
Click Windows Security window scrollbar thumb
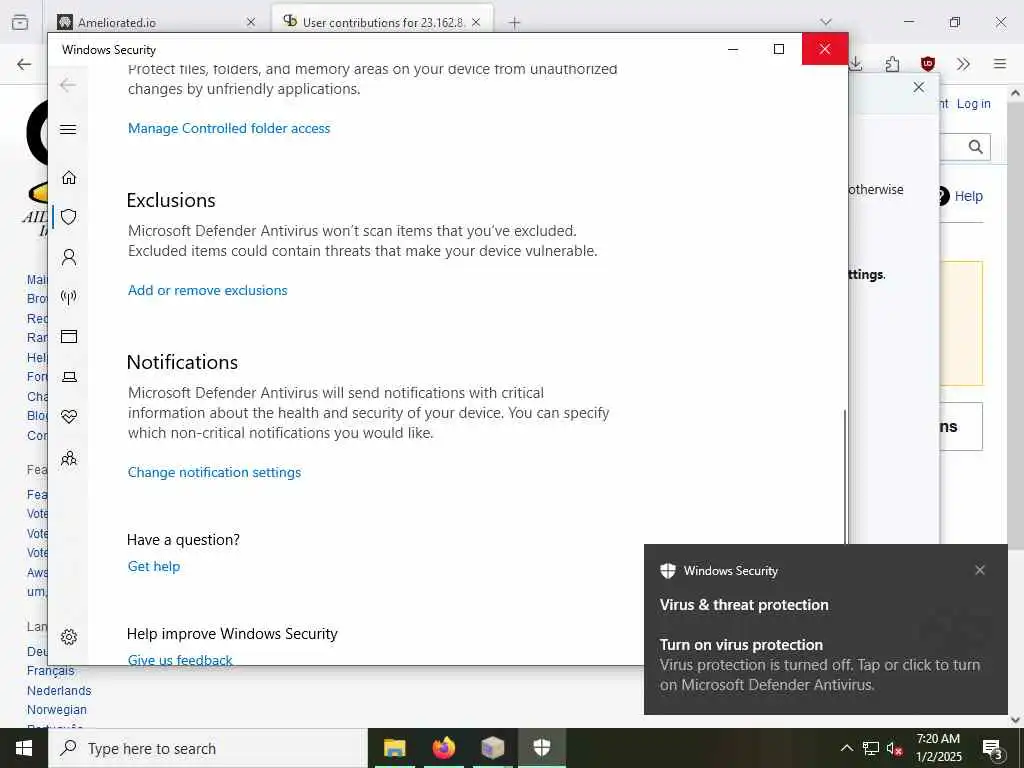pyautogui.click(x=844, y=477)
